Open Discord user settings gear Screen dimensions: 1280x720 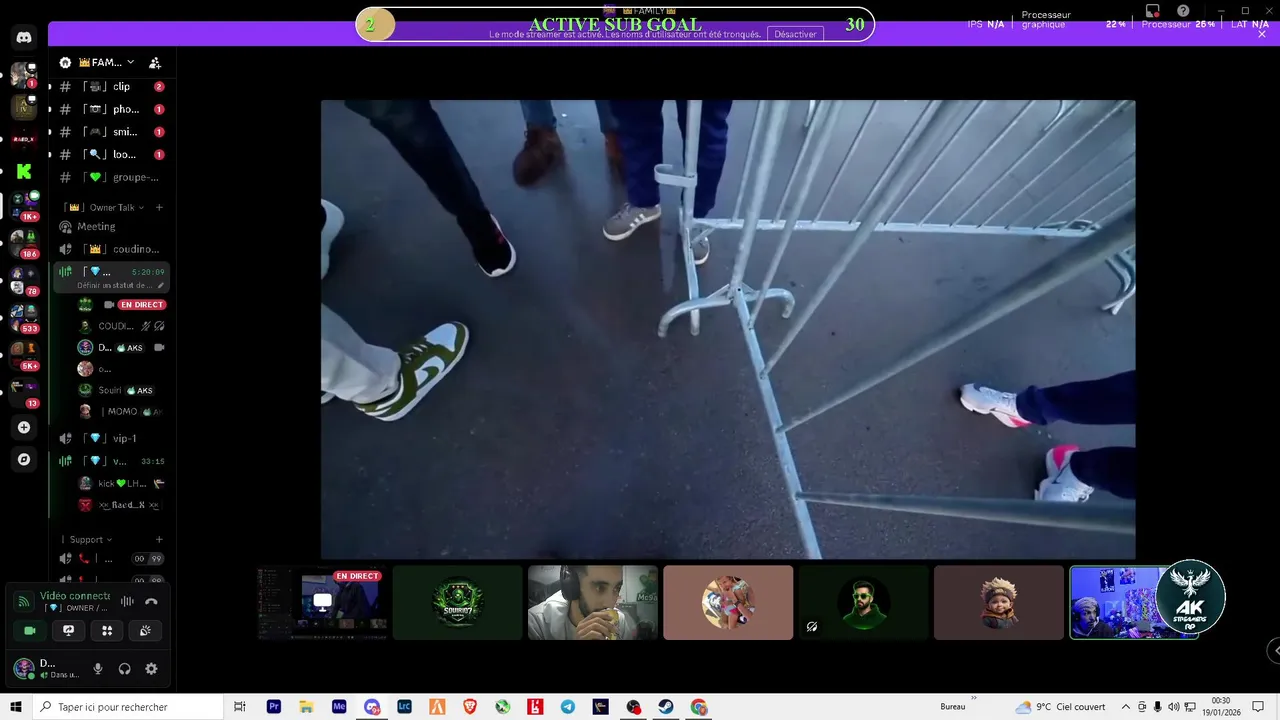tap(151, 669)
